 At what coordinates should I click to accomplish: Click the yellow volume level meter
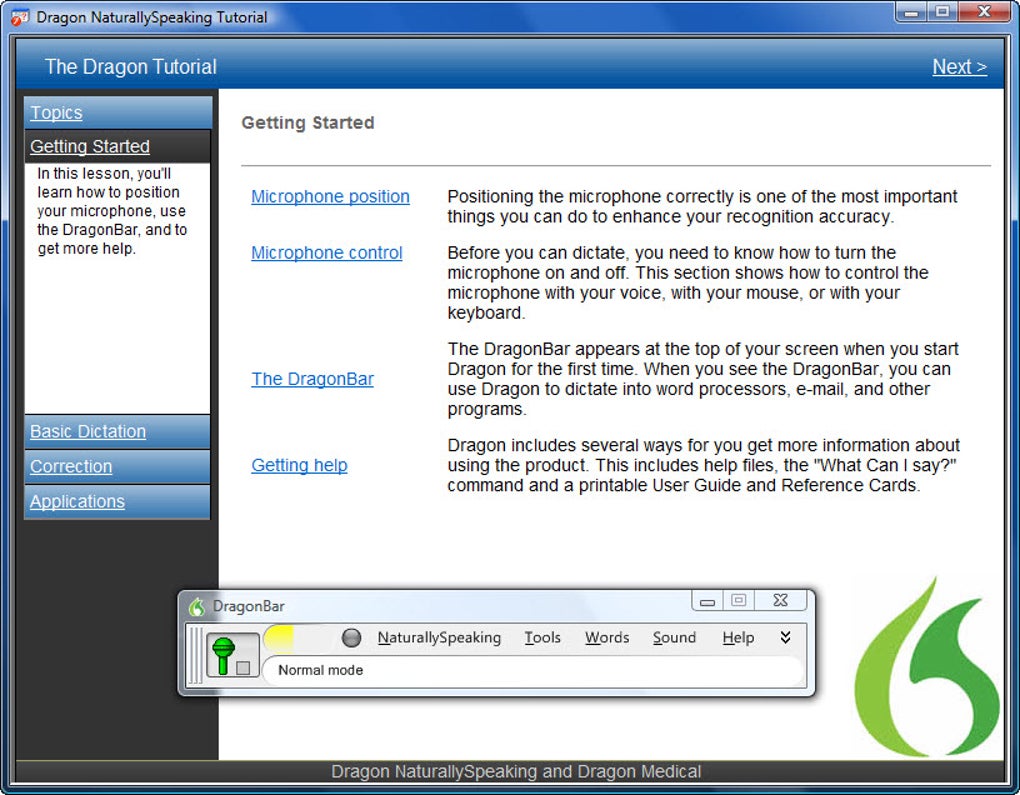[x=278, y=639]
